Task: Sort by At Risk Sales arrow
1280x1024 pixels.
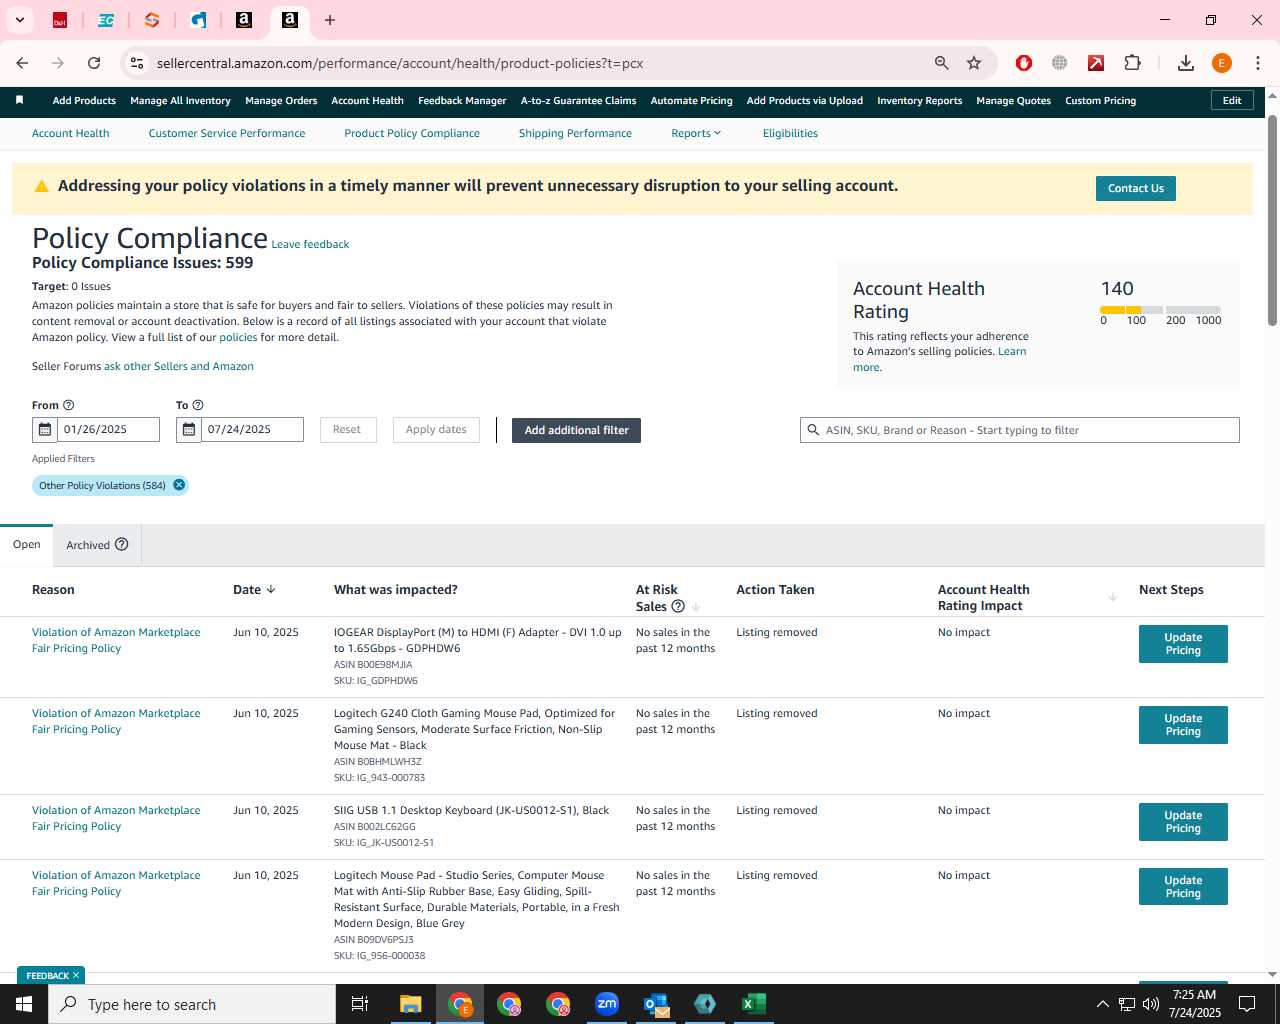Action: (696, 607)
